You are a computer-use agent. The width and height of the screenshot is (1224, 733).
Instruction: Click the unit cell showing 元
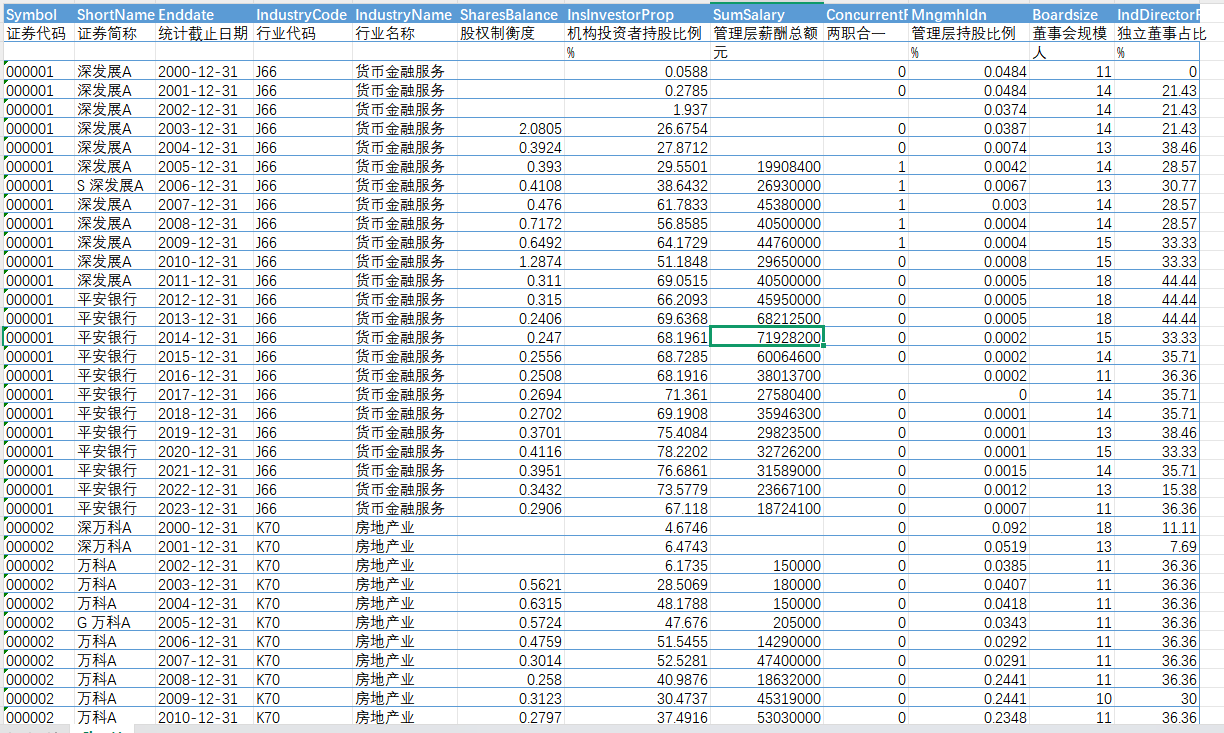click(767, 52)
